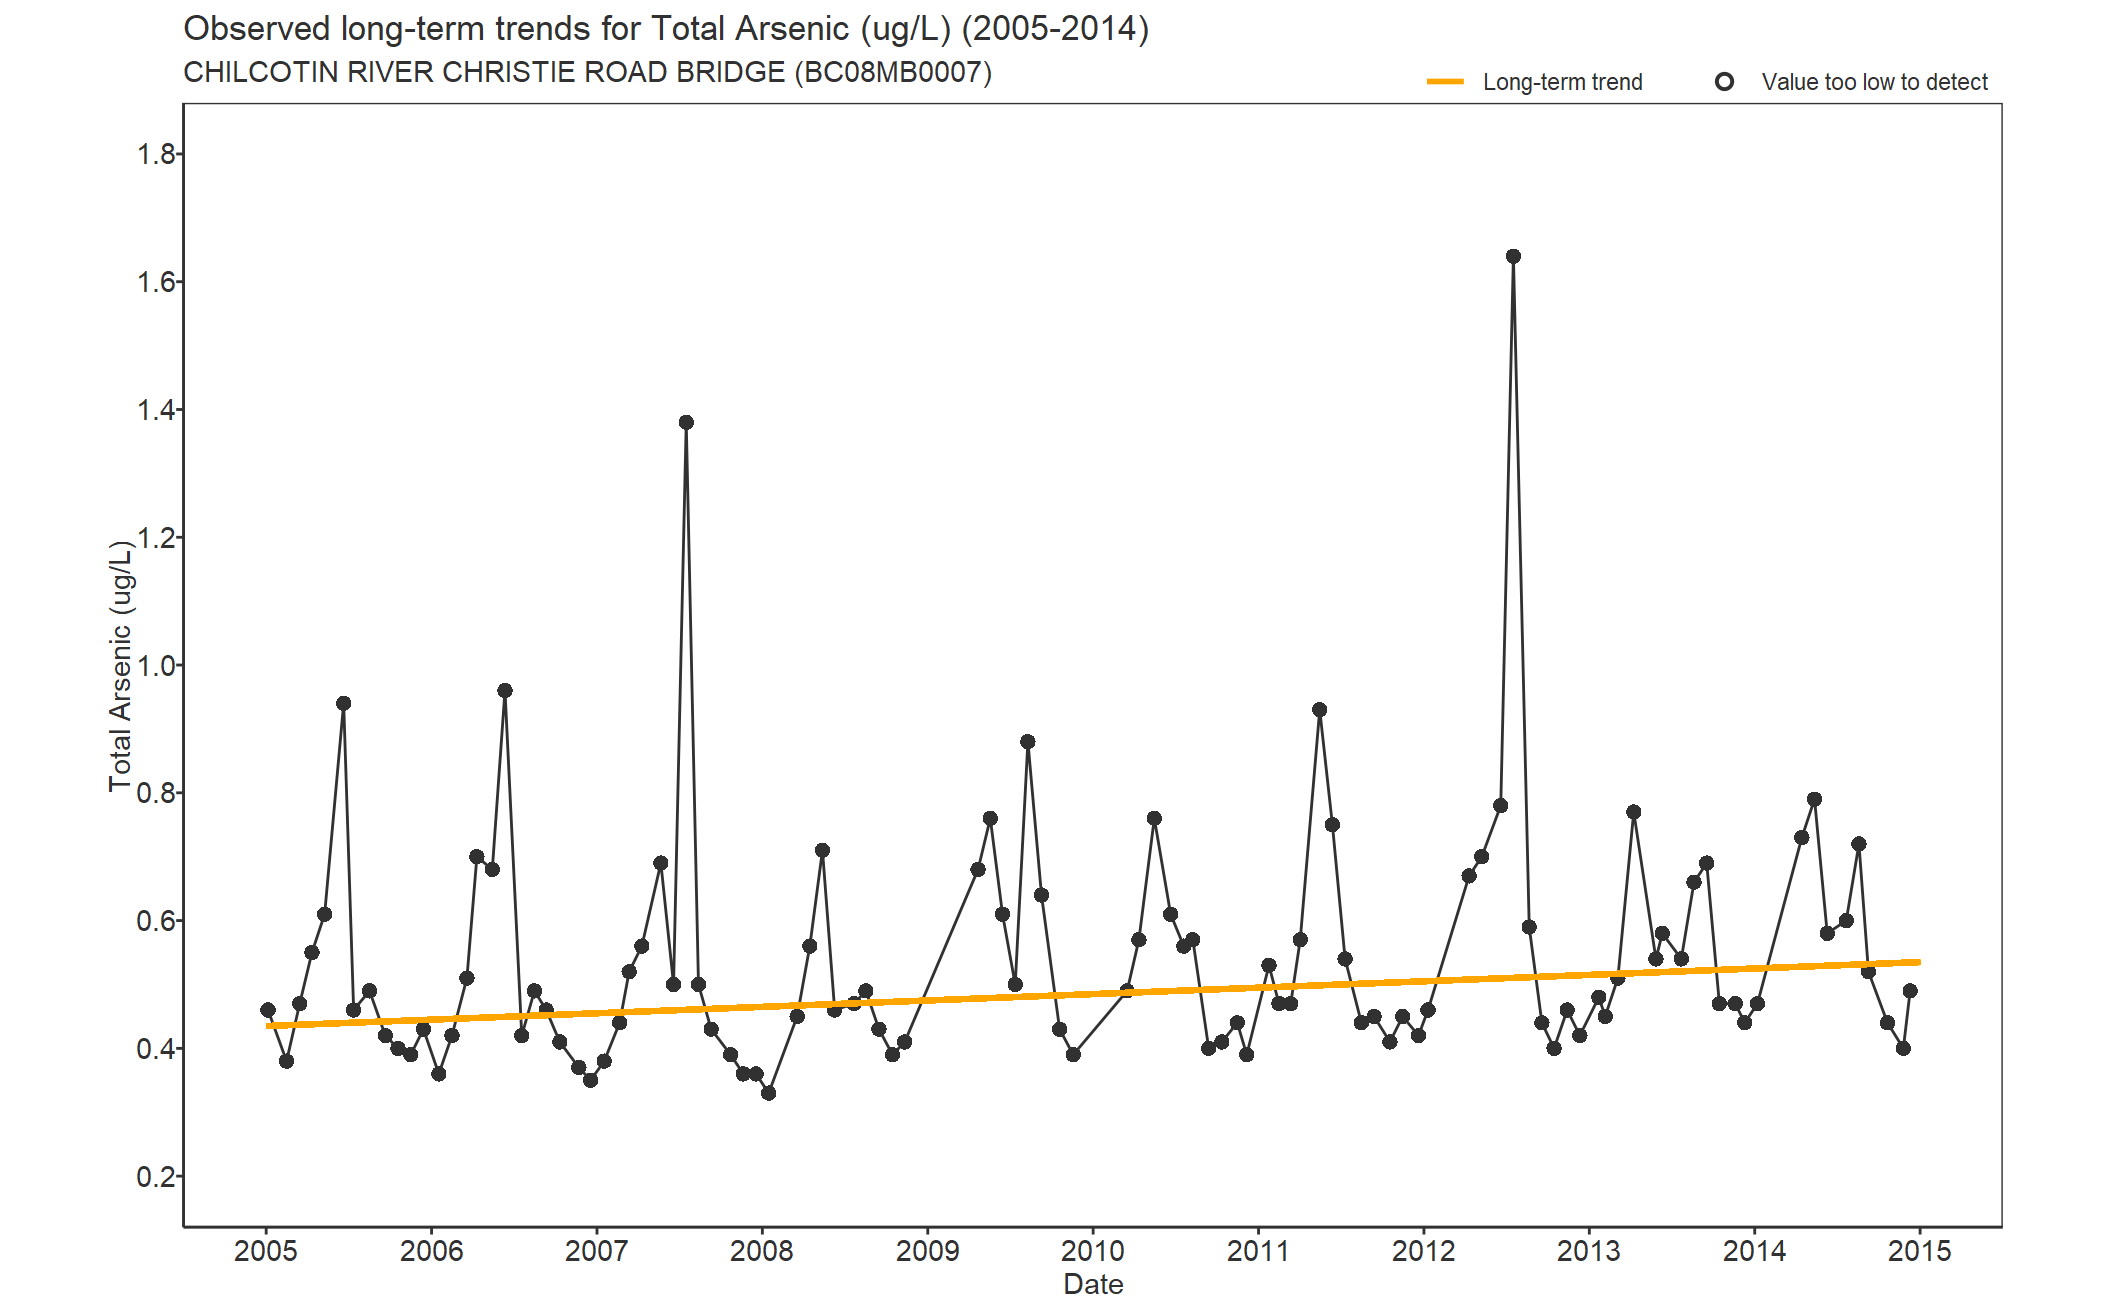2112x1309 pixels.
Task: Click the orange Long-term trend legend line
Action: tap(1444, 82)
